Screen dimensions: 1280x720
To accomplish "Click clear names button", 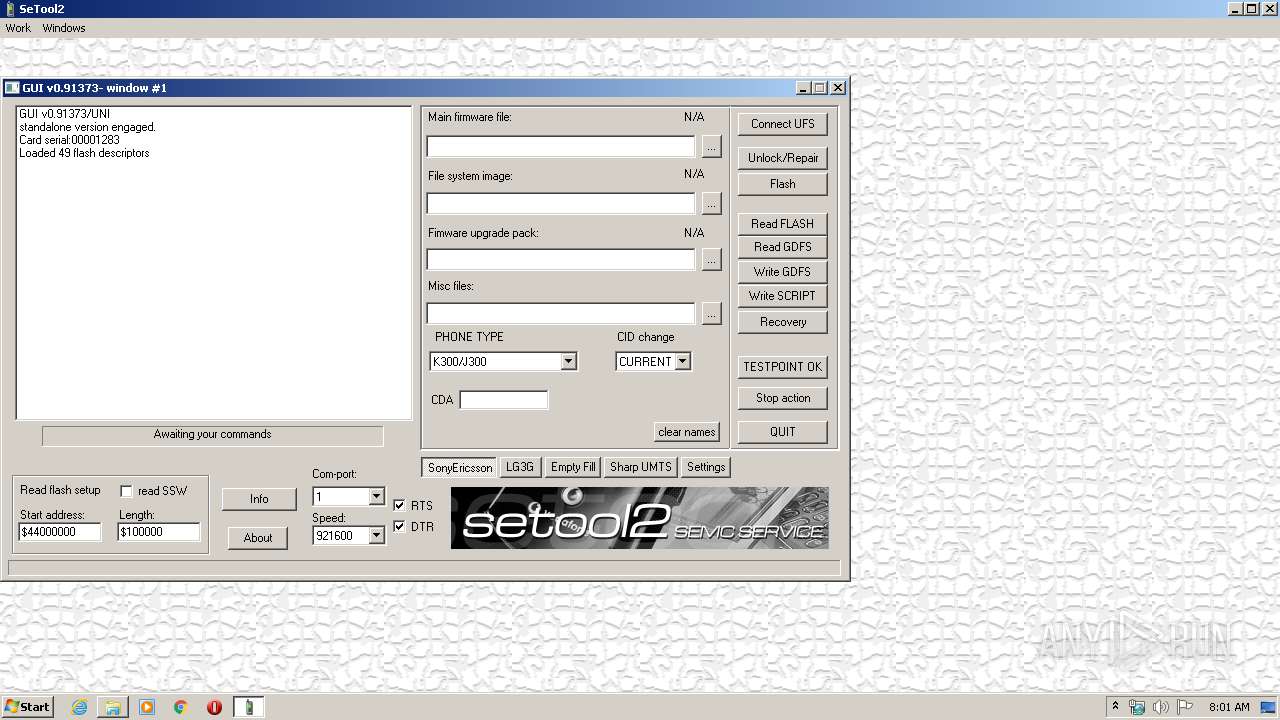I will coord(687,432).
